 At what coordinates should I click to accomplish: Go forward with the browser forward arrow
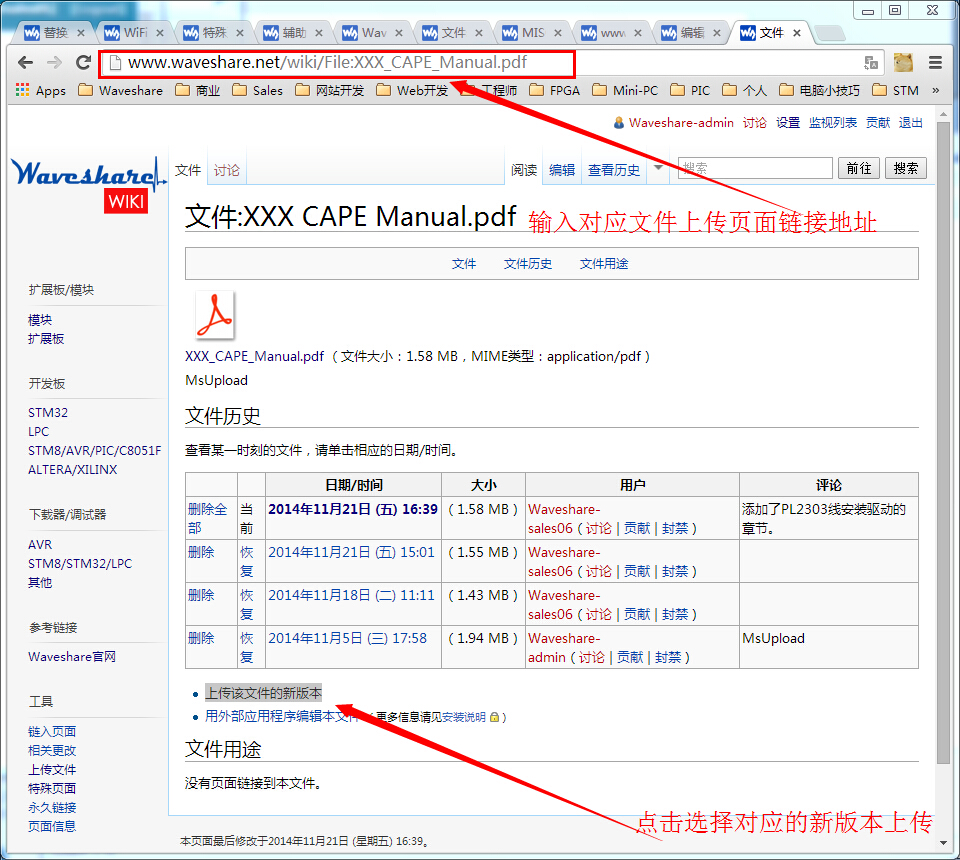click(x=54, y=62)
